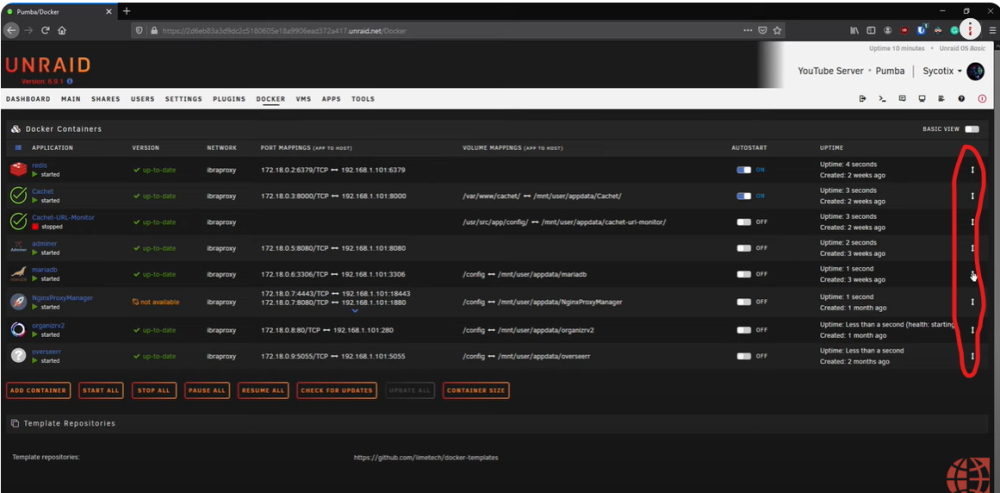This screenshot has height=493, width=1000.
Task: Enable autostart for organizrv2
Action: pos(744,330)
